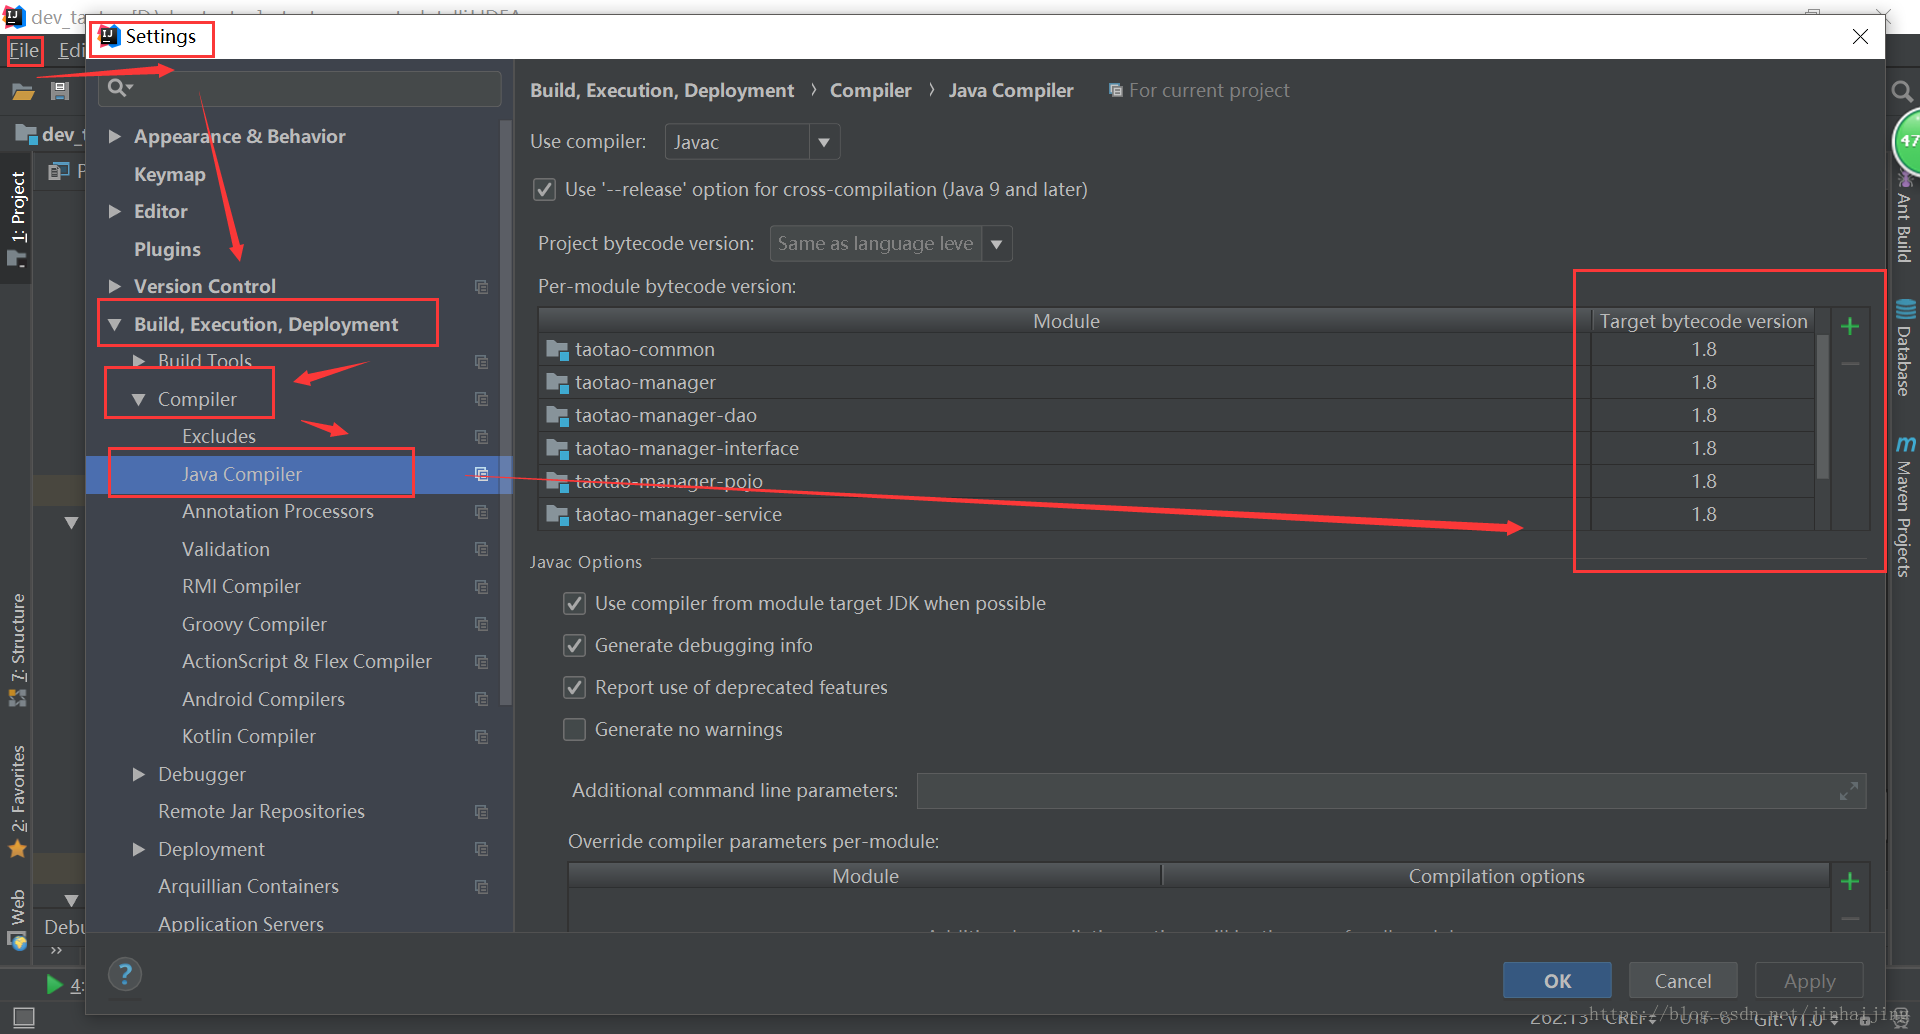1920x1034 pixels.
Task: Select Annotation Processors settings page
Action: pyautogui.click(x=278, y=512)
